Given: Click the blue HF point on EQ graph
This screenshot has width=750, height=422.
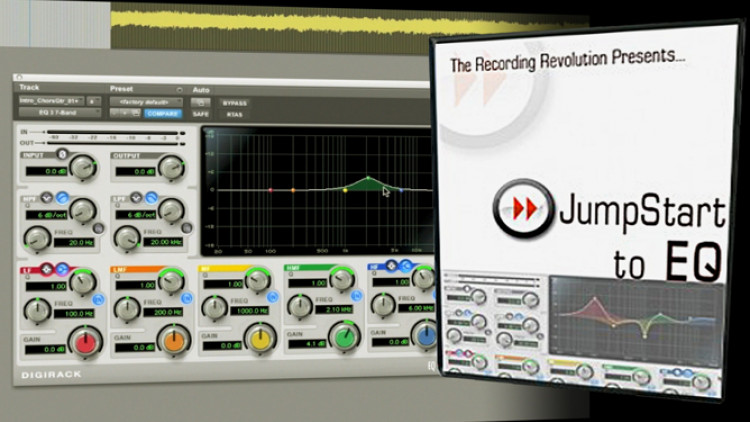Looking at the screenshot, I should (x=401, y=190).
